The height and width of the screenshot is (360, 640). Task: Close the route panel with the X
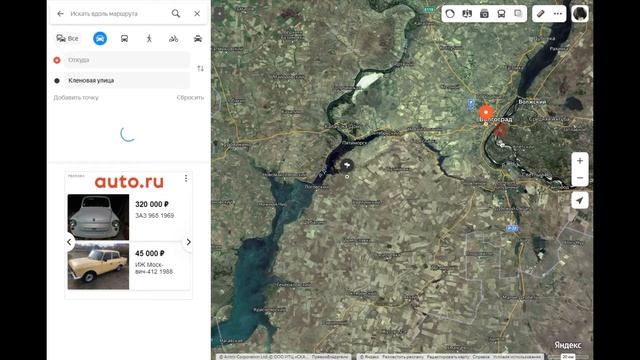[197, 14]
